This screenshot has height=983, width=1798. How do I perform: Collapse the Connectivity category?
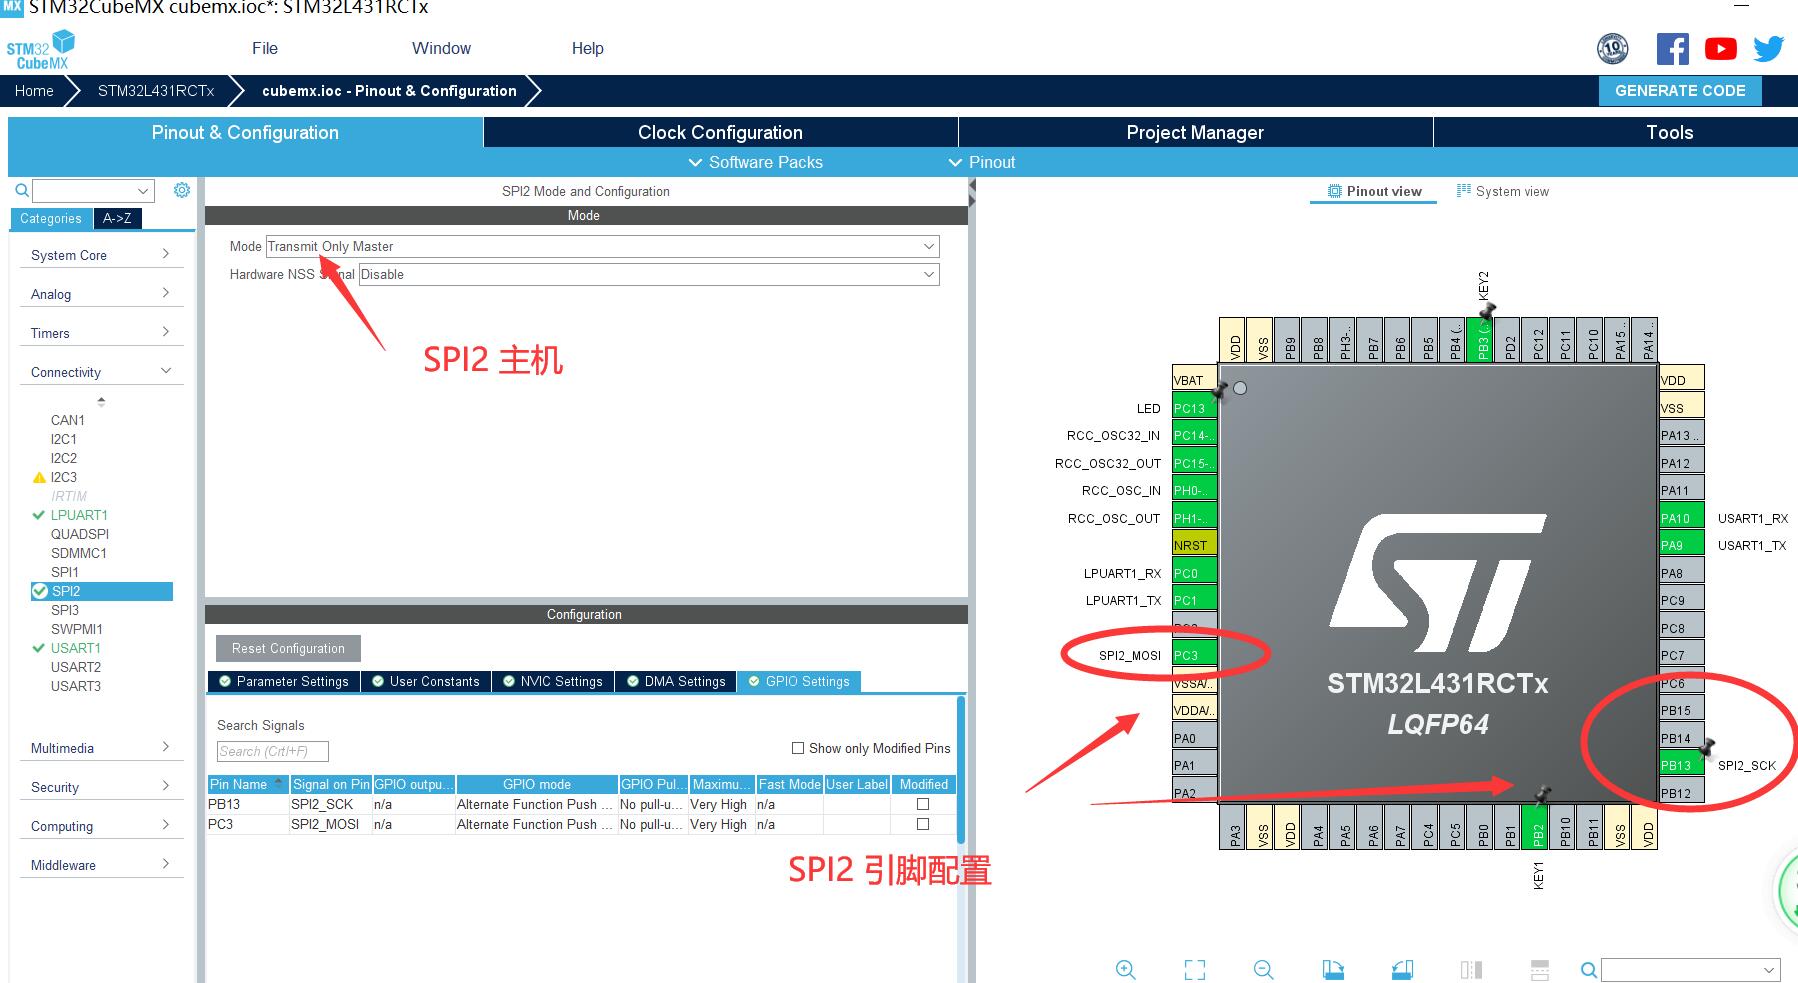click(x=101, y=372)
